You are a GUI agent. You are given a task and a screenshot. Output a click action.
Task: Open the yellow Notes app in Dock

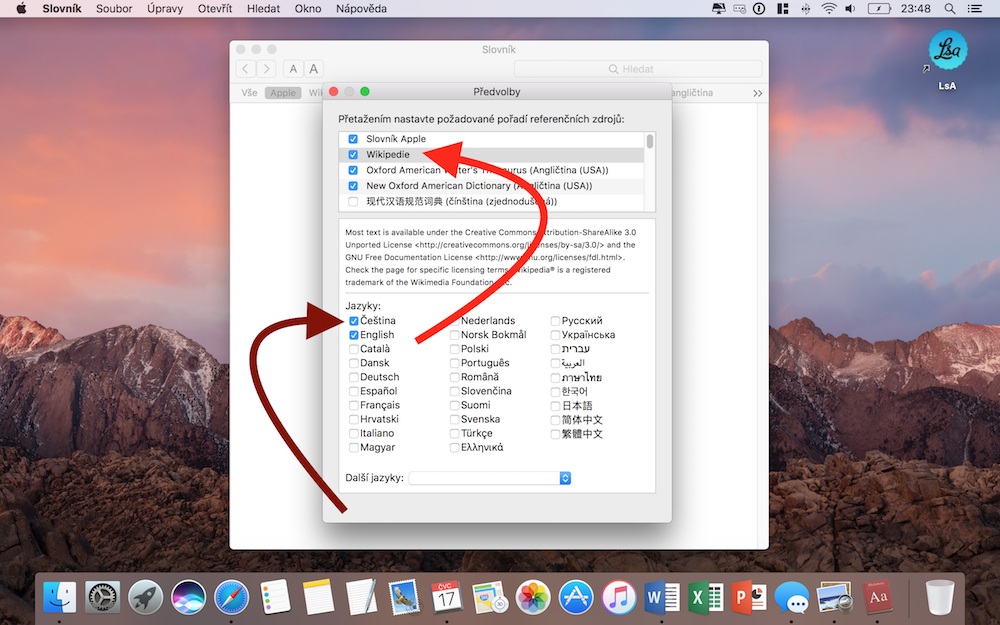[x=318, y=598]
